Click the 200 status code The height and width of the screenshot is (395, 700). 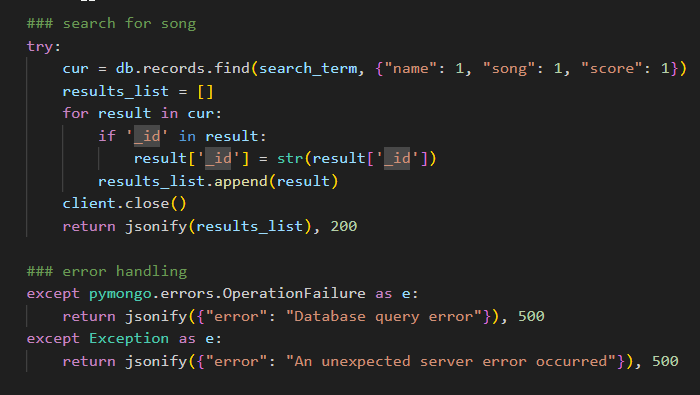343,226
